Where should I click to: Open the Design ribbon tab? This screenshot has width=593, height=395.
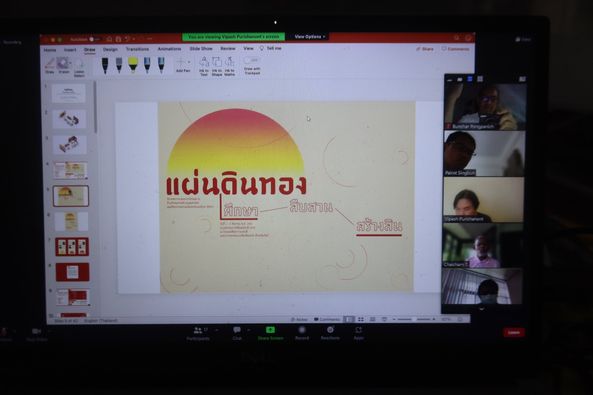click(110, 49)
